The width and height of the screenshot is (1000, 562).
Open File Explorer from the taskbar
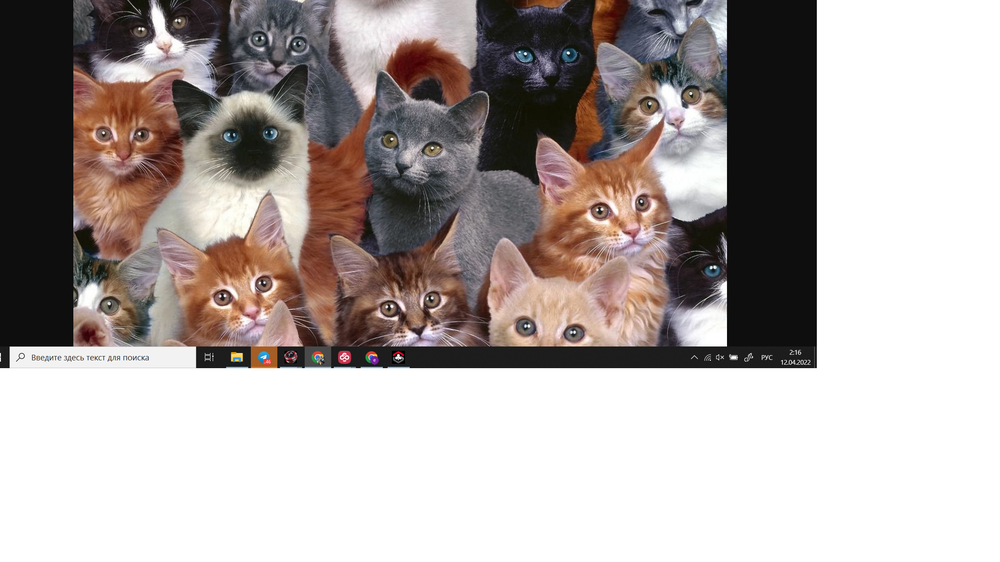(x=237, y=357)
